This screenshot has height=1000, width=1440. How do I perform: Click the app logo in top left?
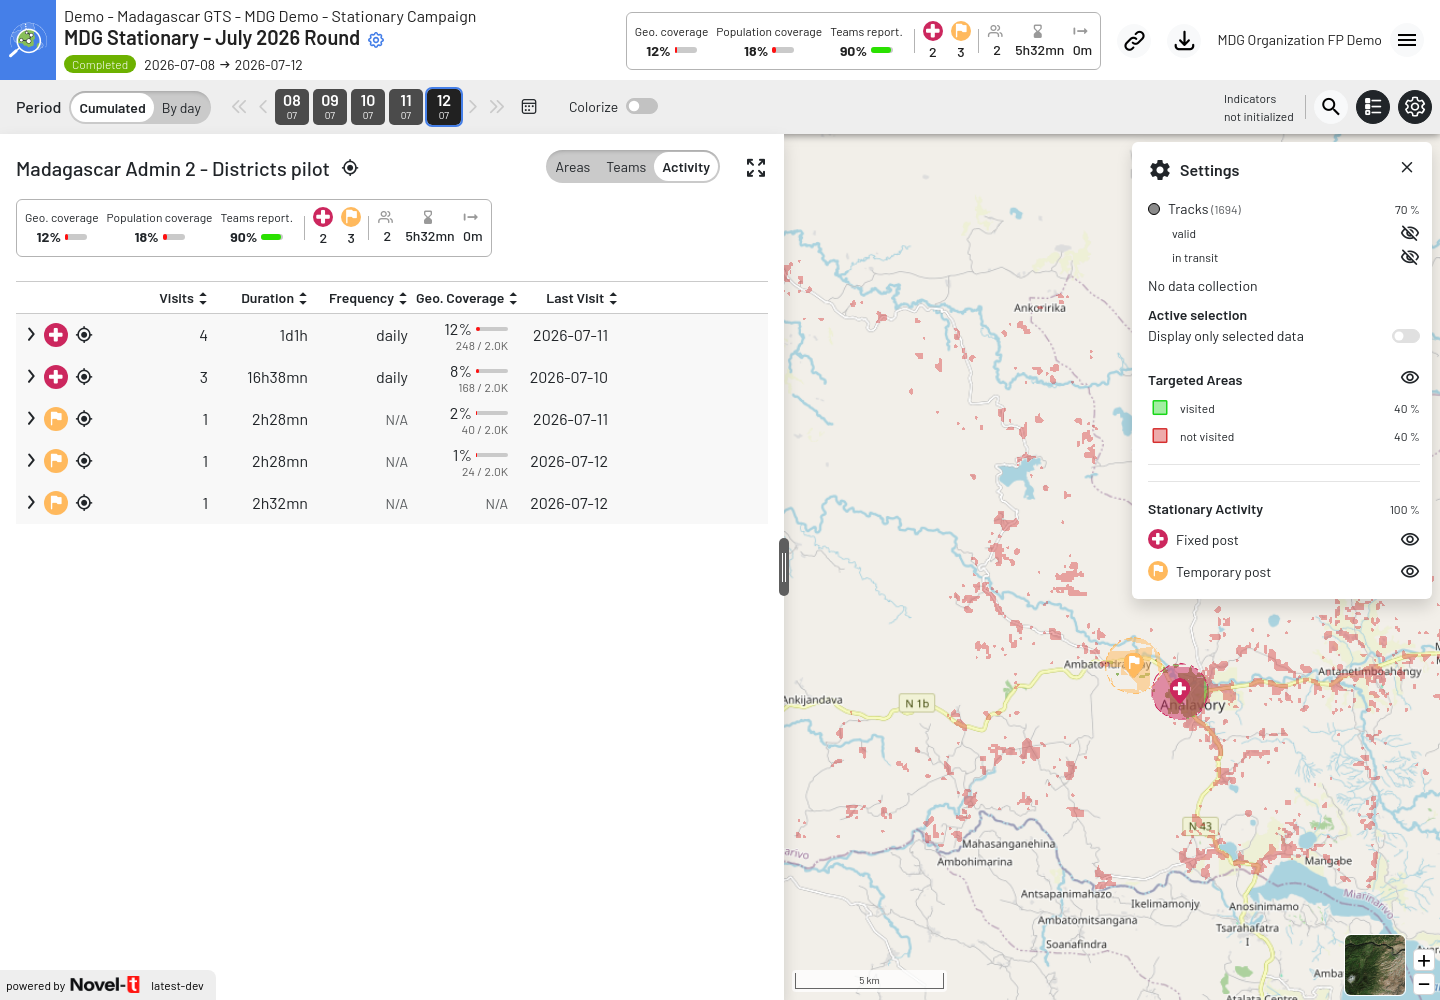click(28, 40)
